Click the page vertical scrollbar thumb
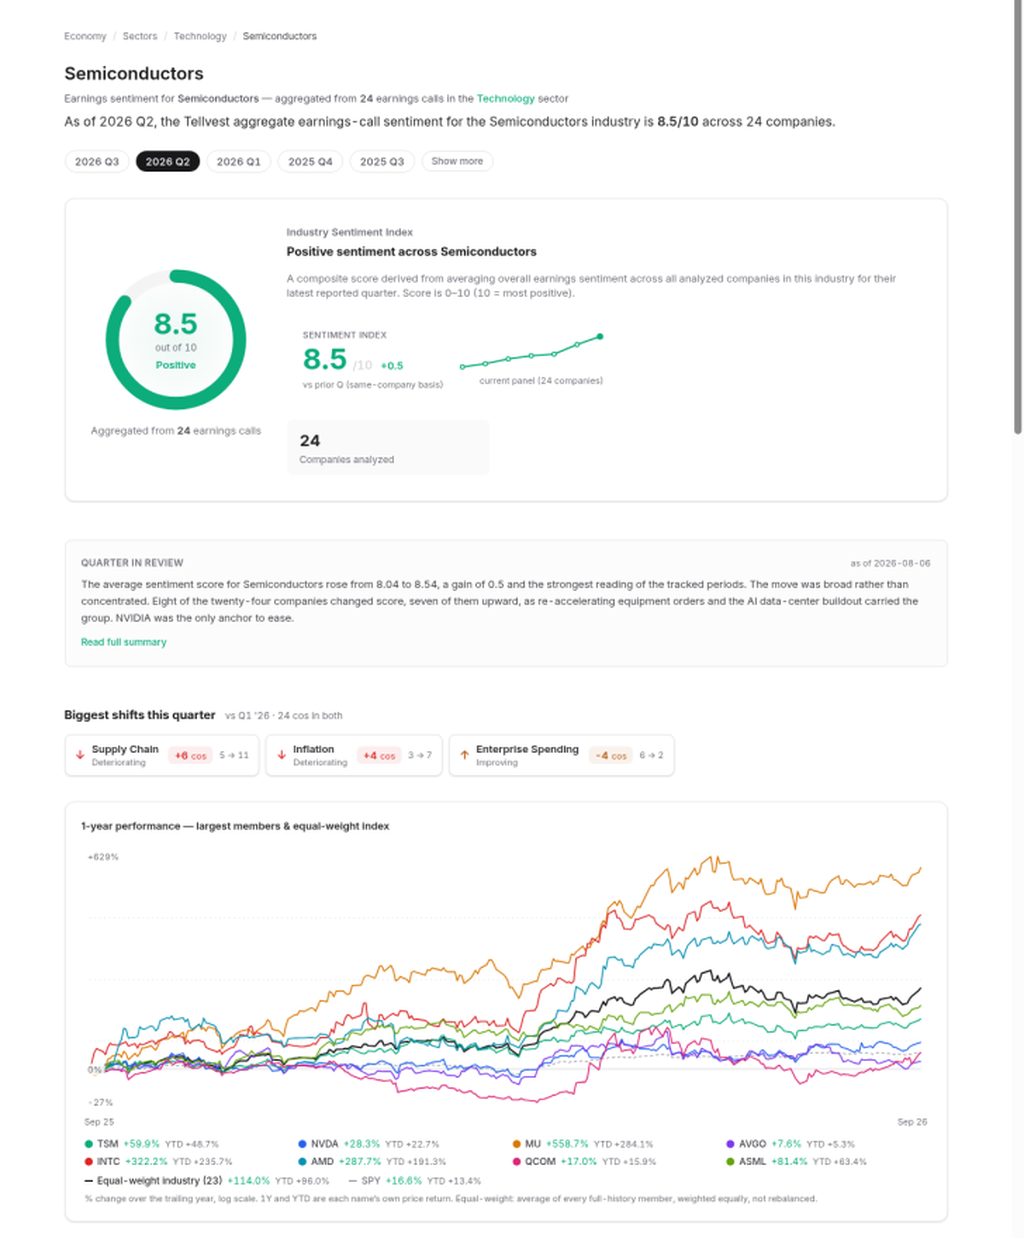 click(x=1018, y=216)
